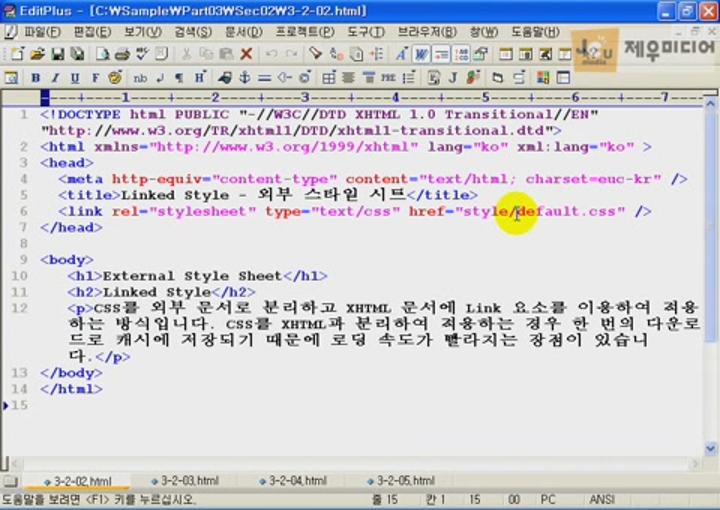Open the 보기(V) menu
Image resolution: width=720 pixels, height=510 pixels.
143,32
